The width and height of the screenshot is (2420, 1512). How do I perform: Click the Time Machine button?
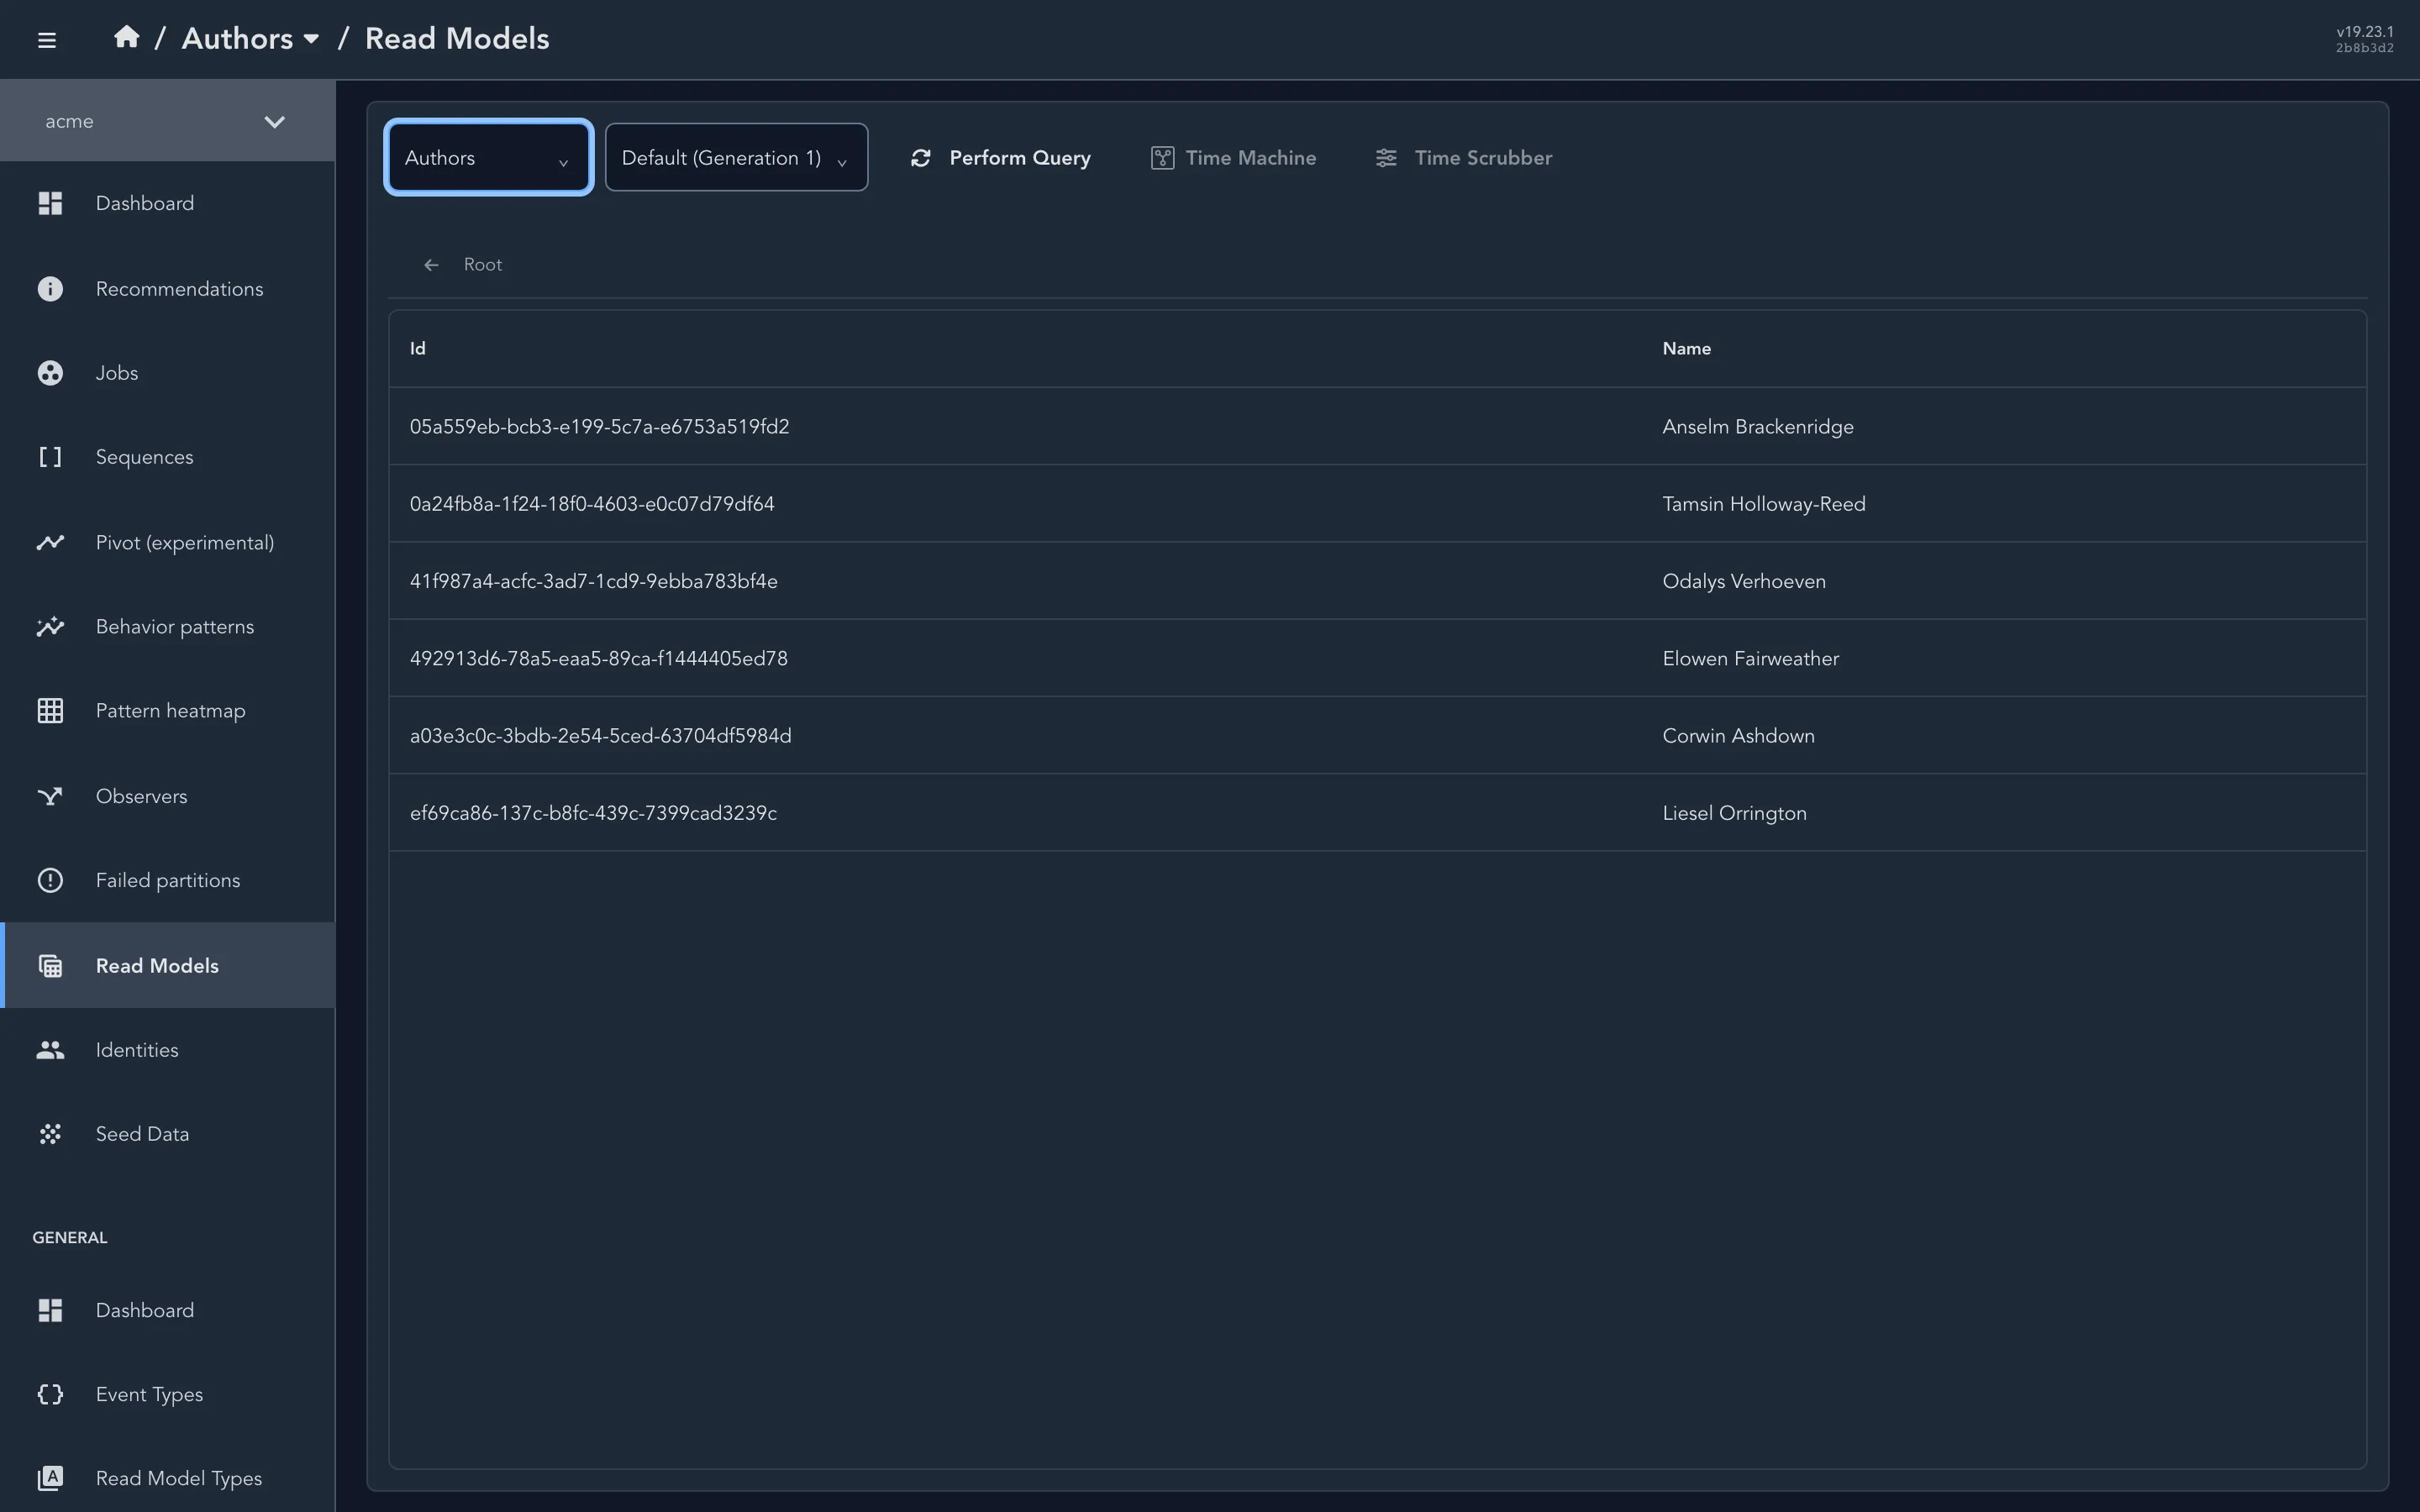(1233, 158)
